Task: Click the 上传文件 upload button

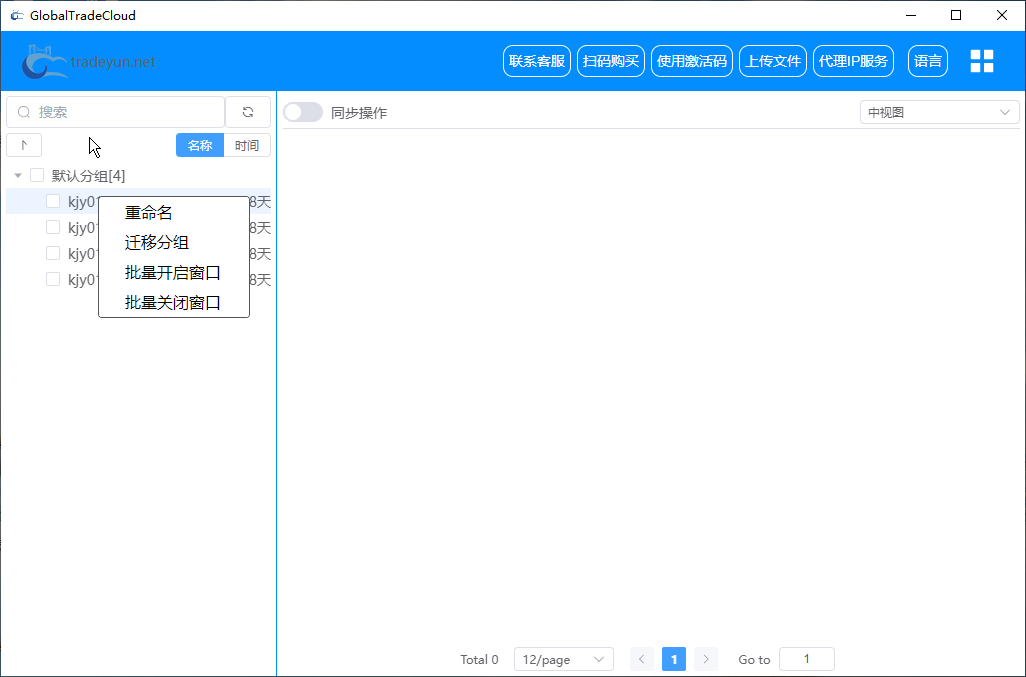Action: point(772,60)
